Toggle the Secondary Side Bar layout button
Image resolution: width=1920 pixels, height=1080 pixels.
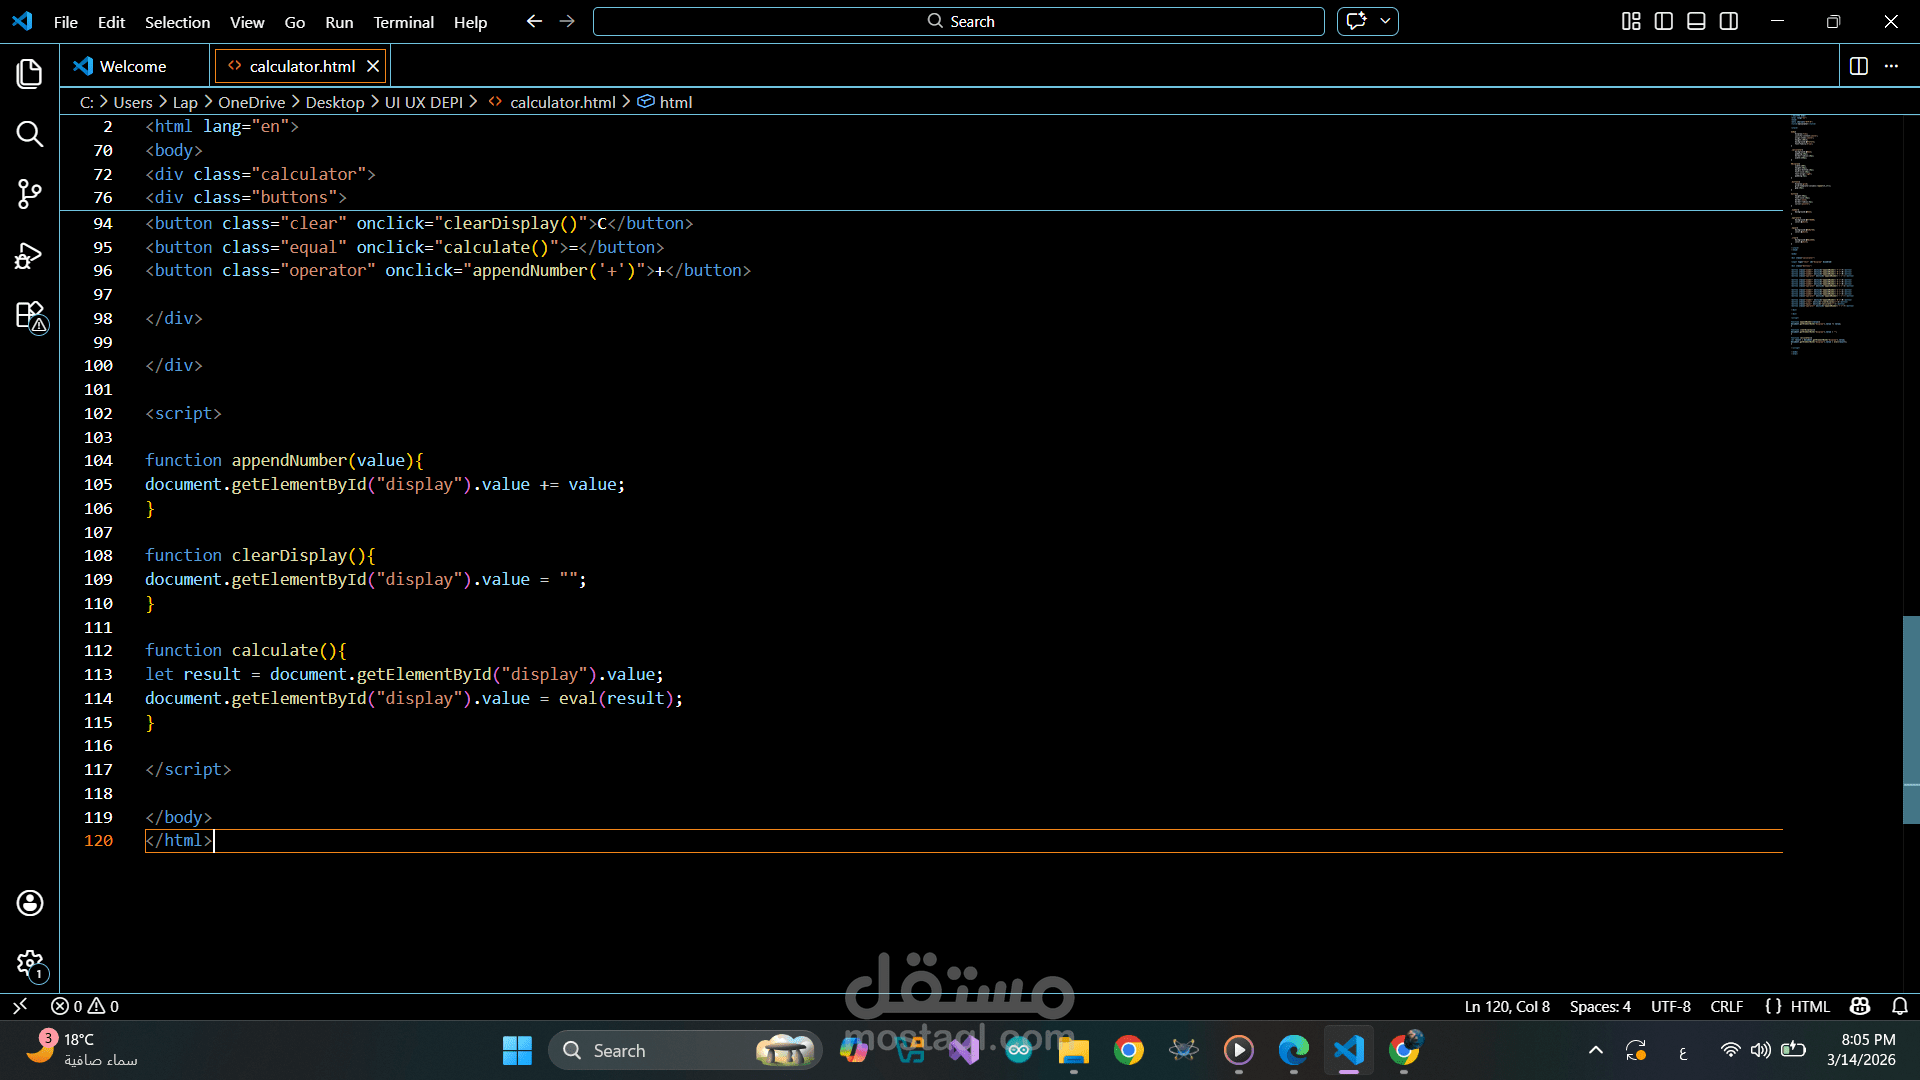(x=1729, y=21)
